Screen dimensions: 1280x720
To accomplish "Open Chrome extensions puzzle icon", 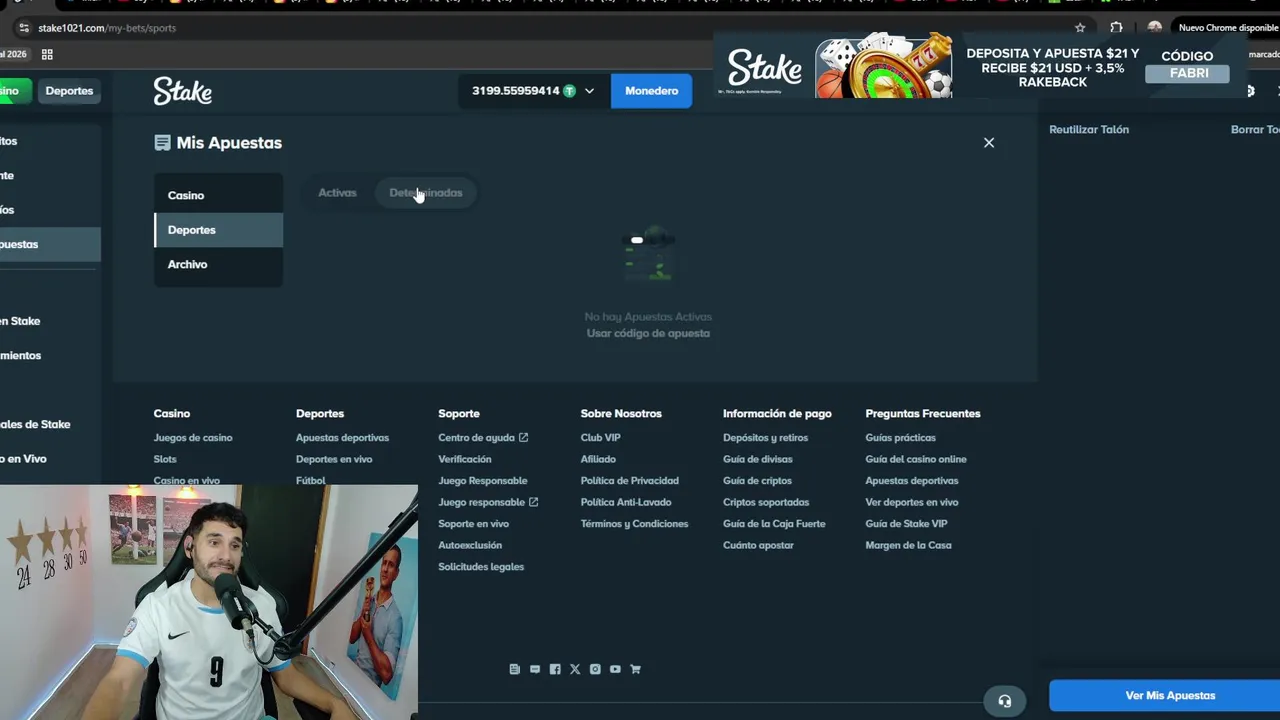I will click(x=1116, y=28).
